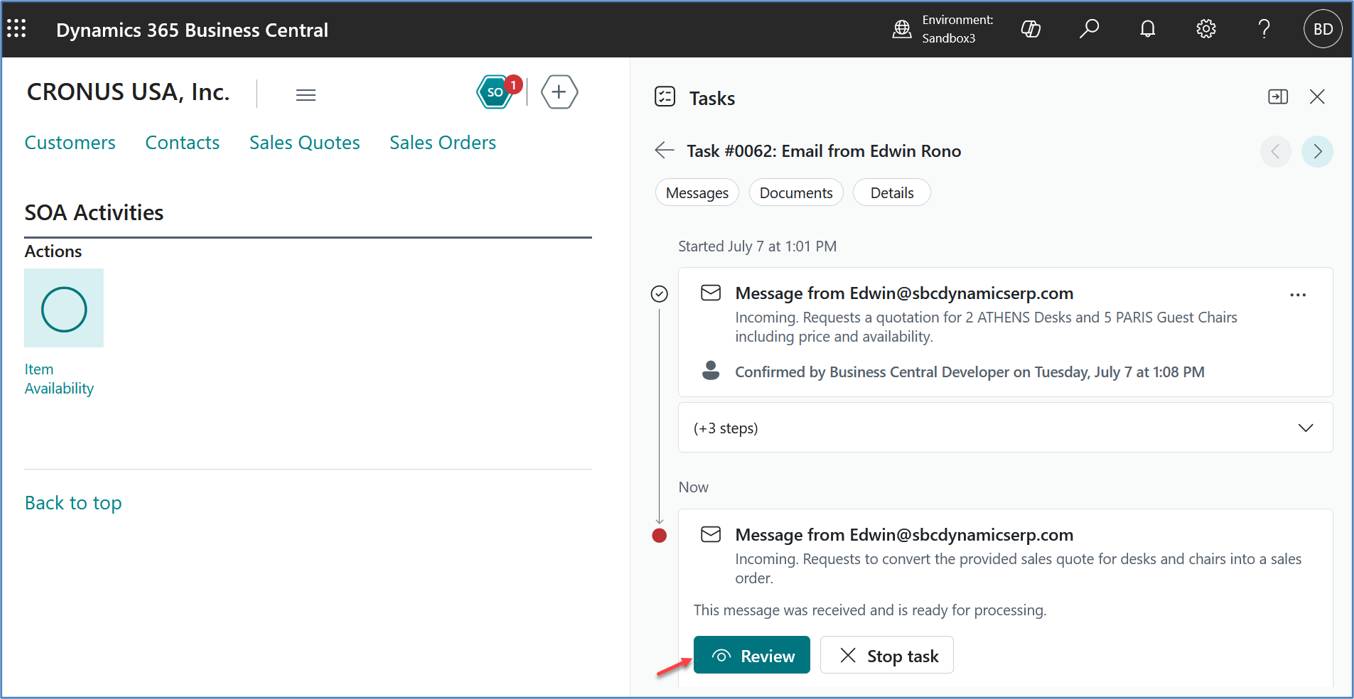Open Customers navigation link

[70, 142]
